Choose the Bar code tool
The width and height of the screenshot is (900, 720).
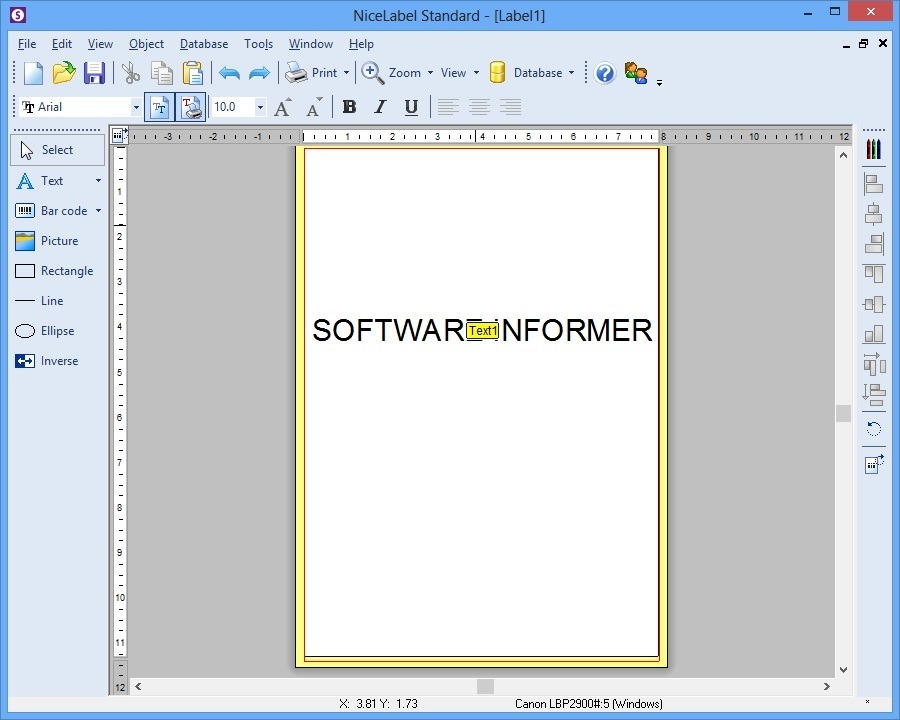51,211
